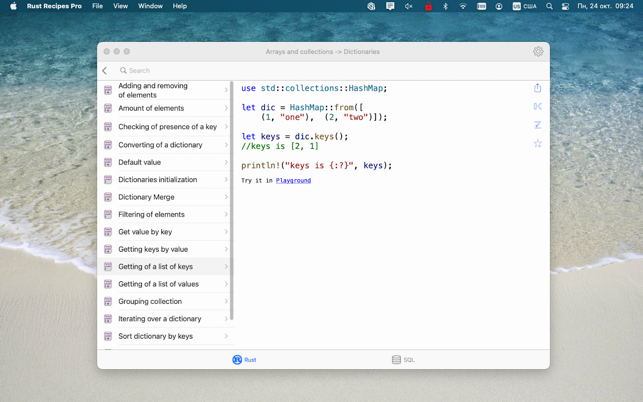Select 'Dictionary Merge' recipe text
Image resolution: width=643 pixels, height=402 pixels.
coord(146,197)
